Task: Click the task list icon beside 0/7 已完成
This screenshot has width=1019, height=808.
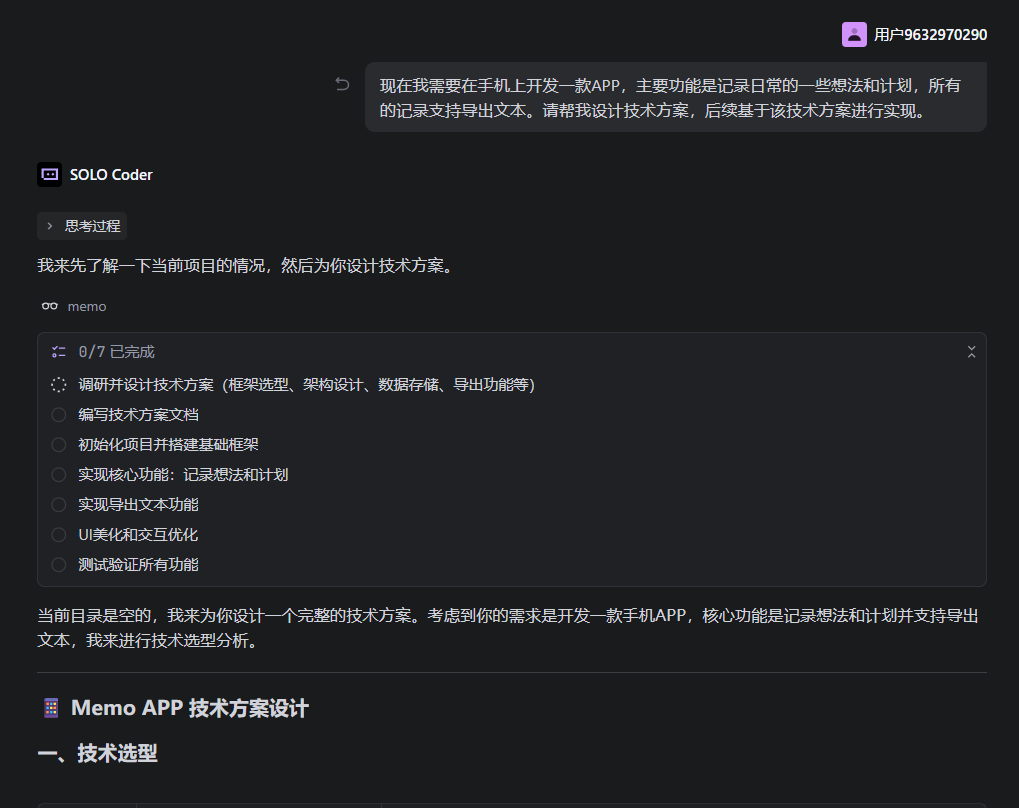Action: [x=59, y=352]
